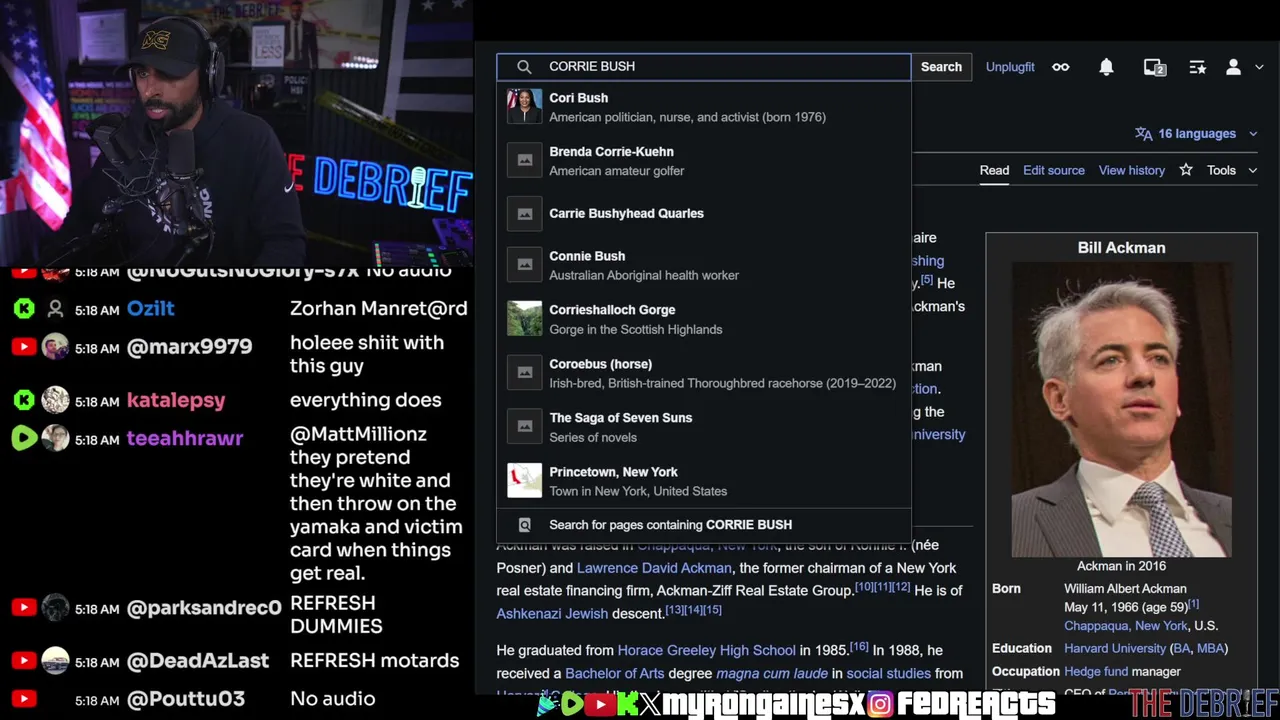Click the Instagram icon before FEDREACTS
This screenshot has width=1280, height=720.
(x=880, y=705)
